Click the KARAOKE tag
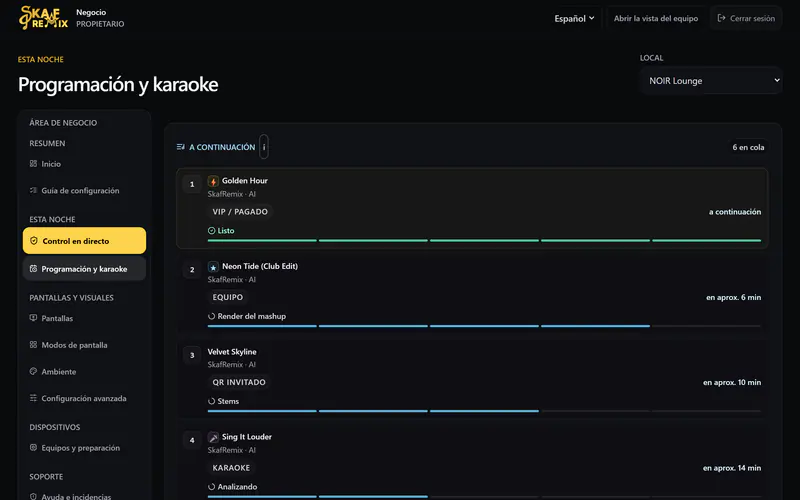 231,468
